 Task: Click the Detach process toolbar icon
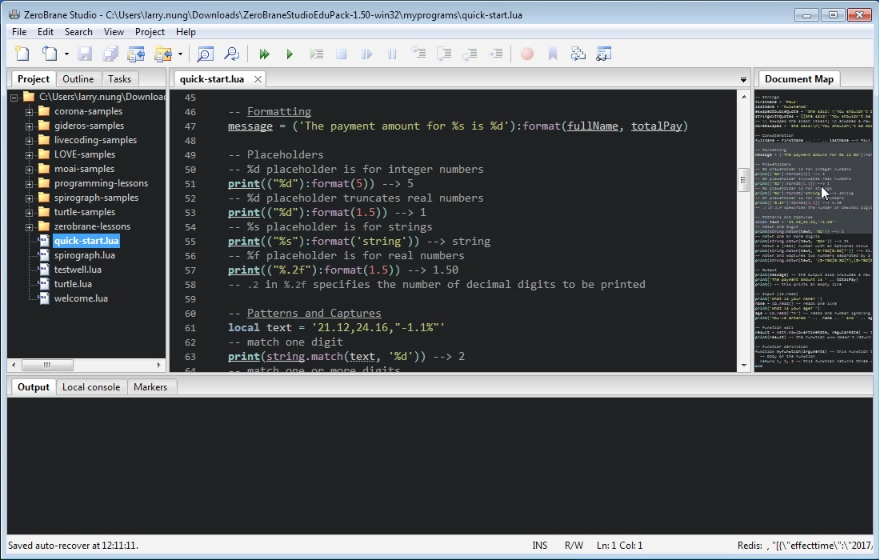[x=367, y=54]
